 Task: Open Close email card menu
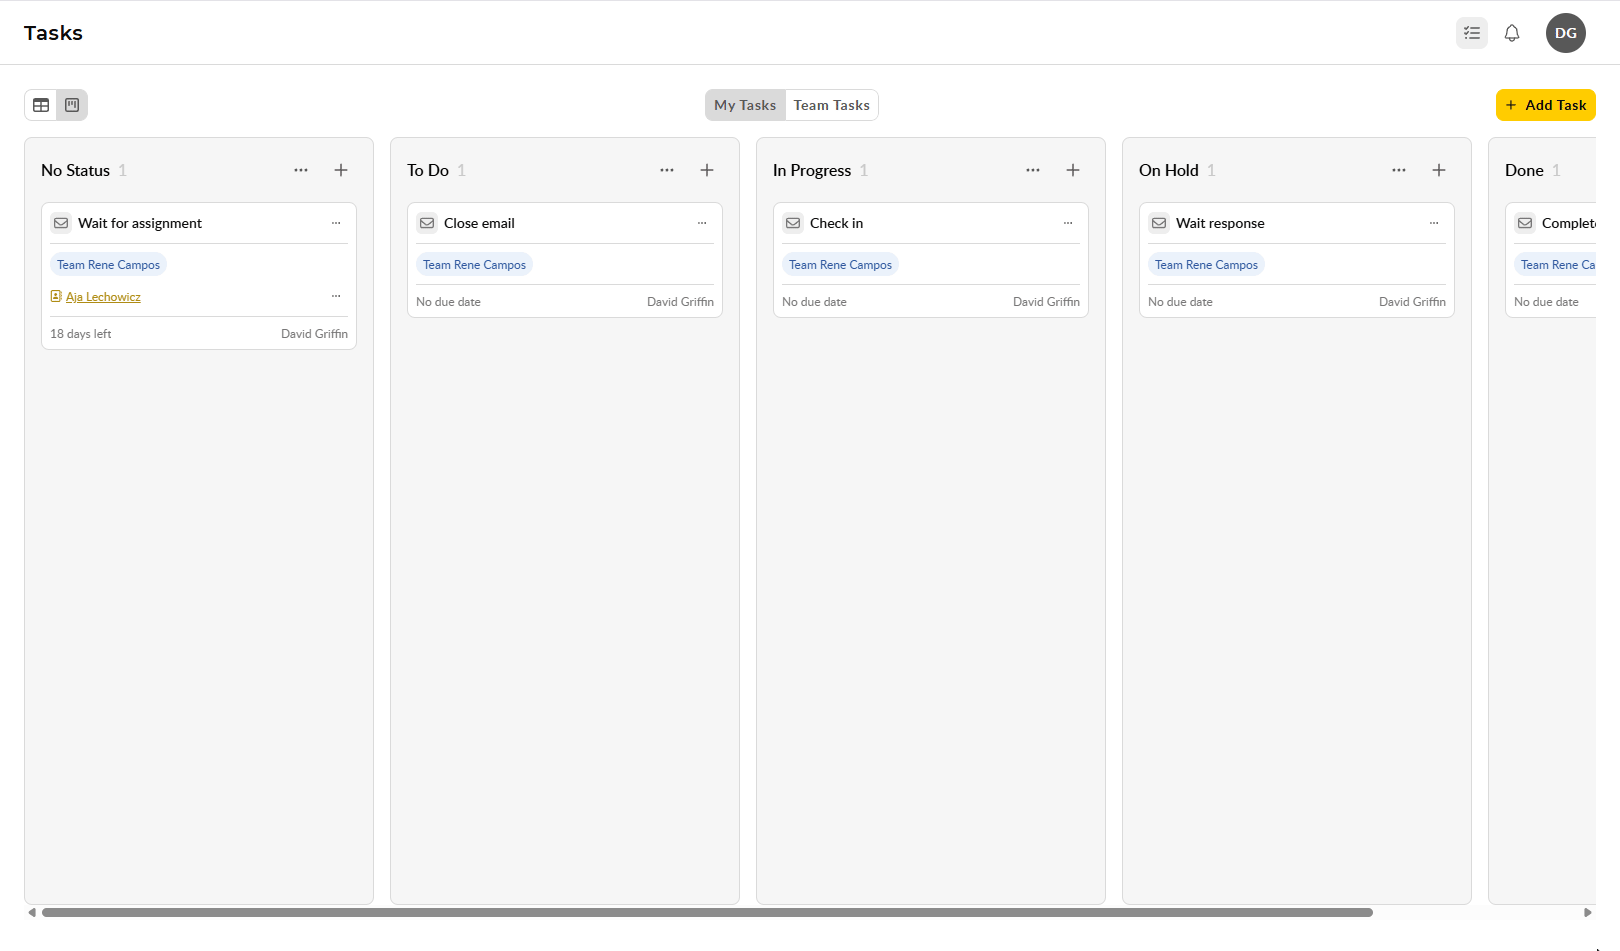[x=702, y=223]
